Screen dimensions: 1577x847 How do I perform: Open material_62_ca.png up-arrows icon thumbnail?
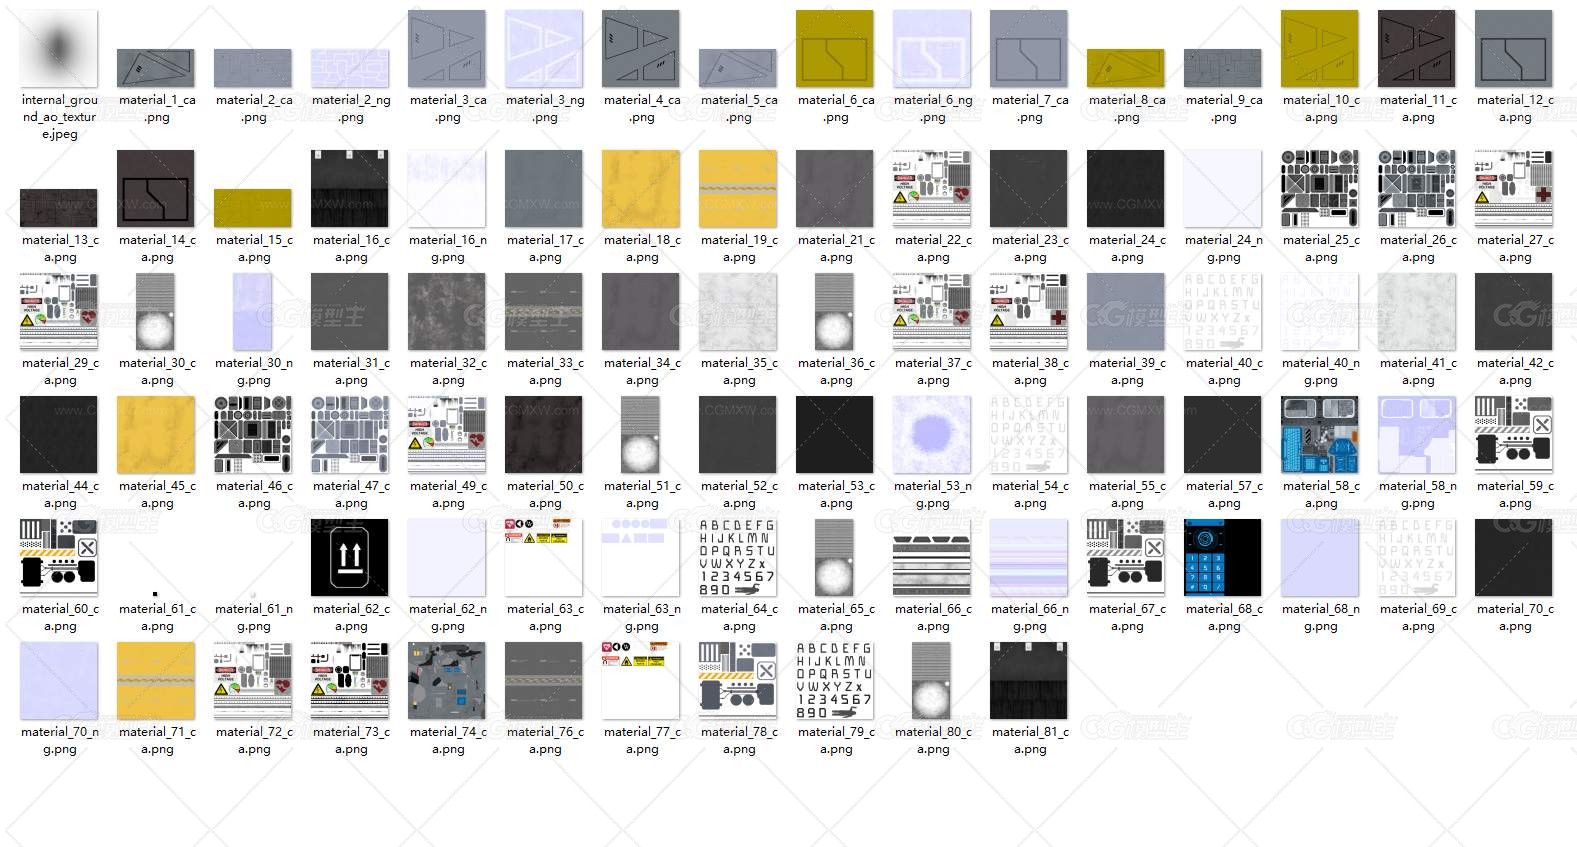point(350,557)
